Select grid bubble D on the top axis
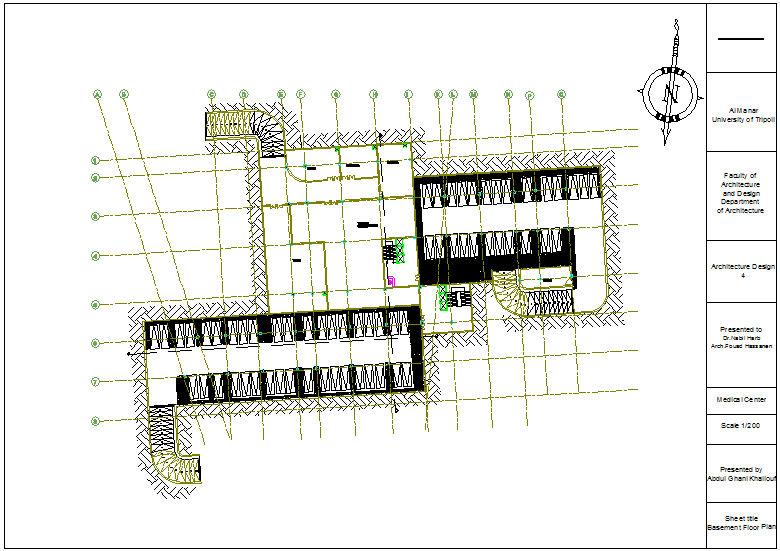 click(243, 94)
